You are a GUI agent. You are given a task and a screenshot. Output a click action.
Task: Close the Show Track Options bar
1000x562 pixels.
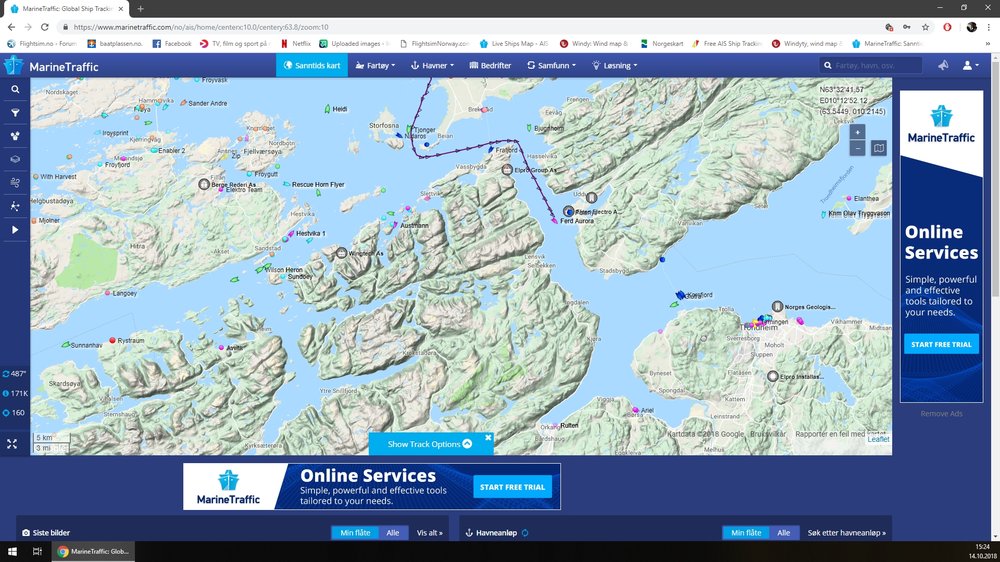pos(488,438)
